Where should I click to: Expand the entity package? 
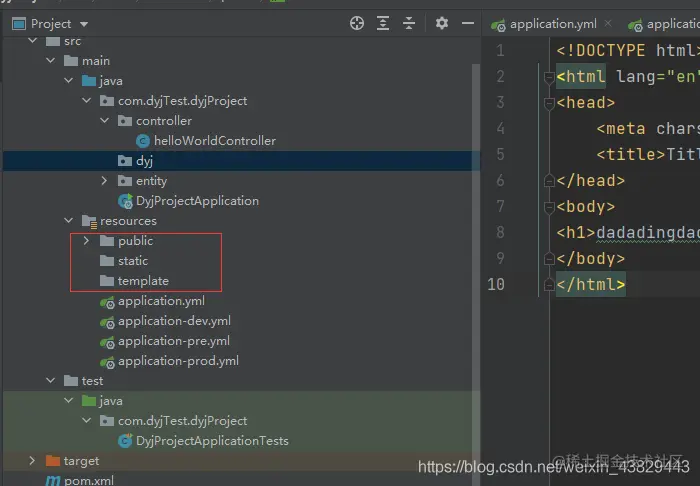pos(104,180)
